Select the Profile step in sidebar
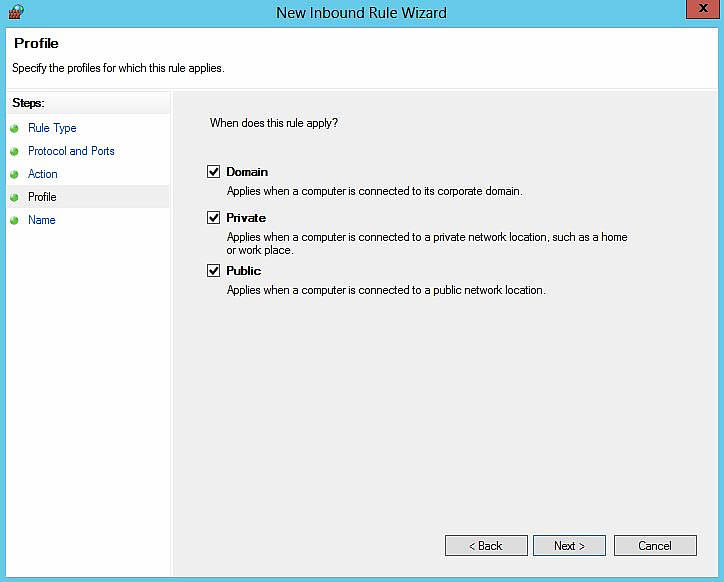 [42, 197]
